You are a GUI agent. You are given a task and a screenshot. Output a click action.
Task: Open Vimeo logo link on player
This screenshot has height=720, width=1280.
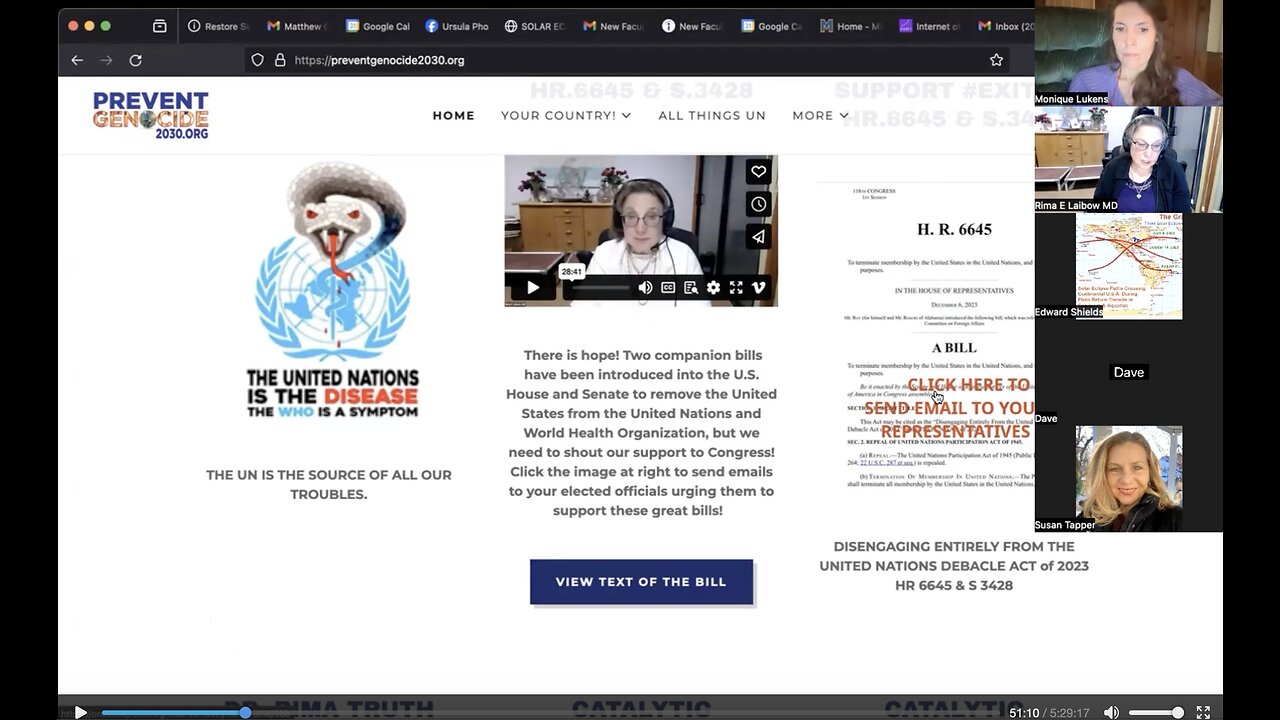(x=759, y=288)
